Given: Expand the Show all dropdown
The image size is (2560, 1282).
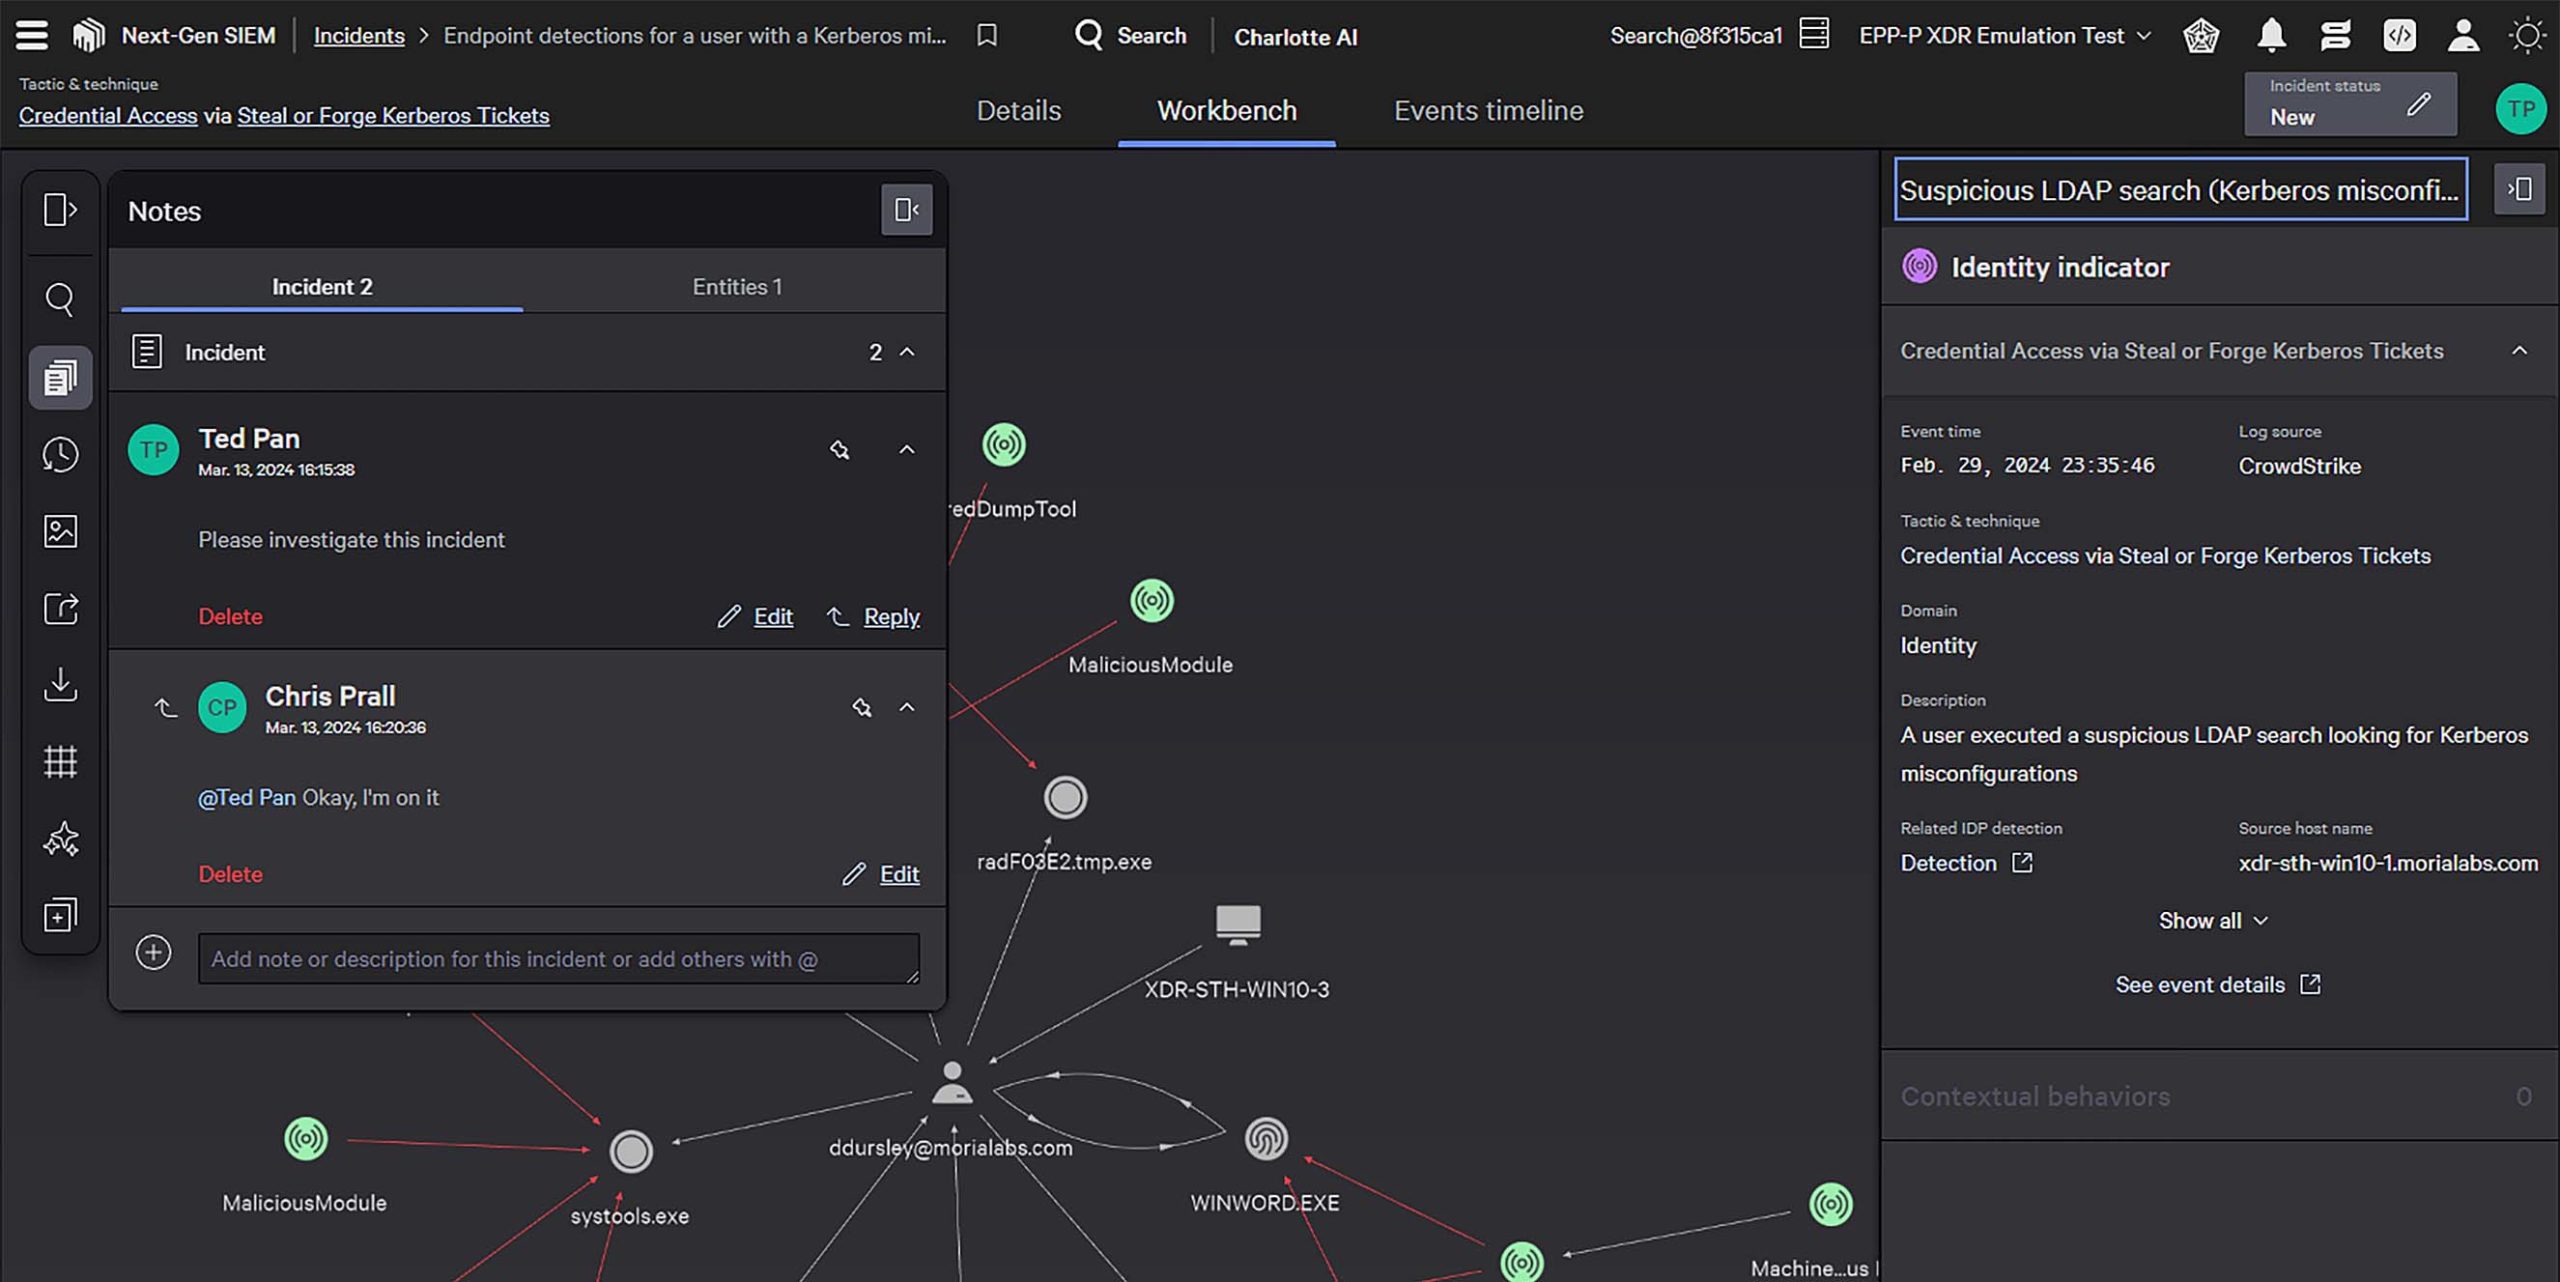Looking at the screenshot, I should (2213, 920).
